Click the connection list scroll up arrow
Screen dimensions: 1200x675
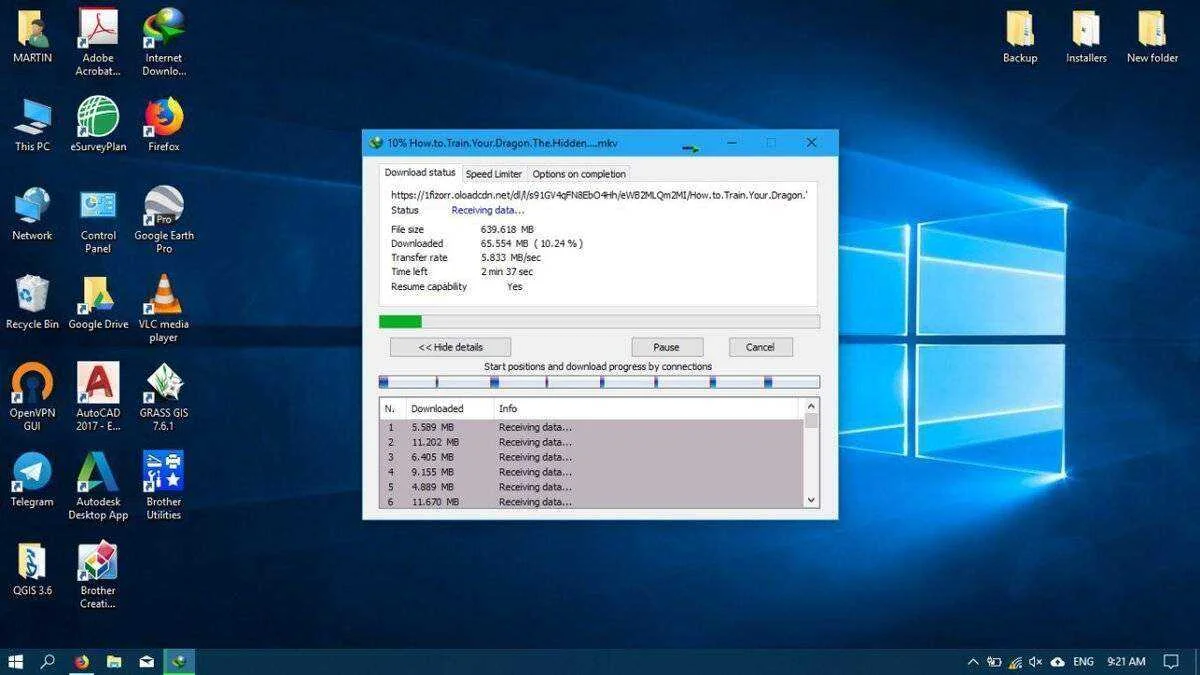(x=811, y=407)
